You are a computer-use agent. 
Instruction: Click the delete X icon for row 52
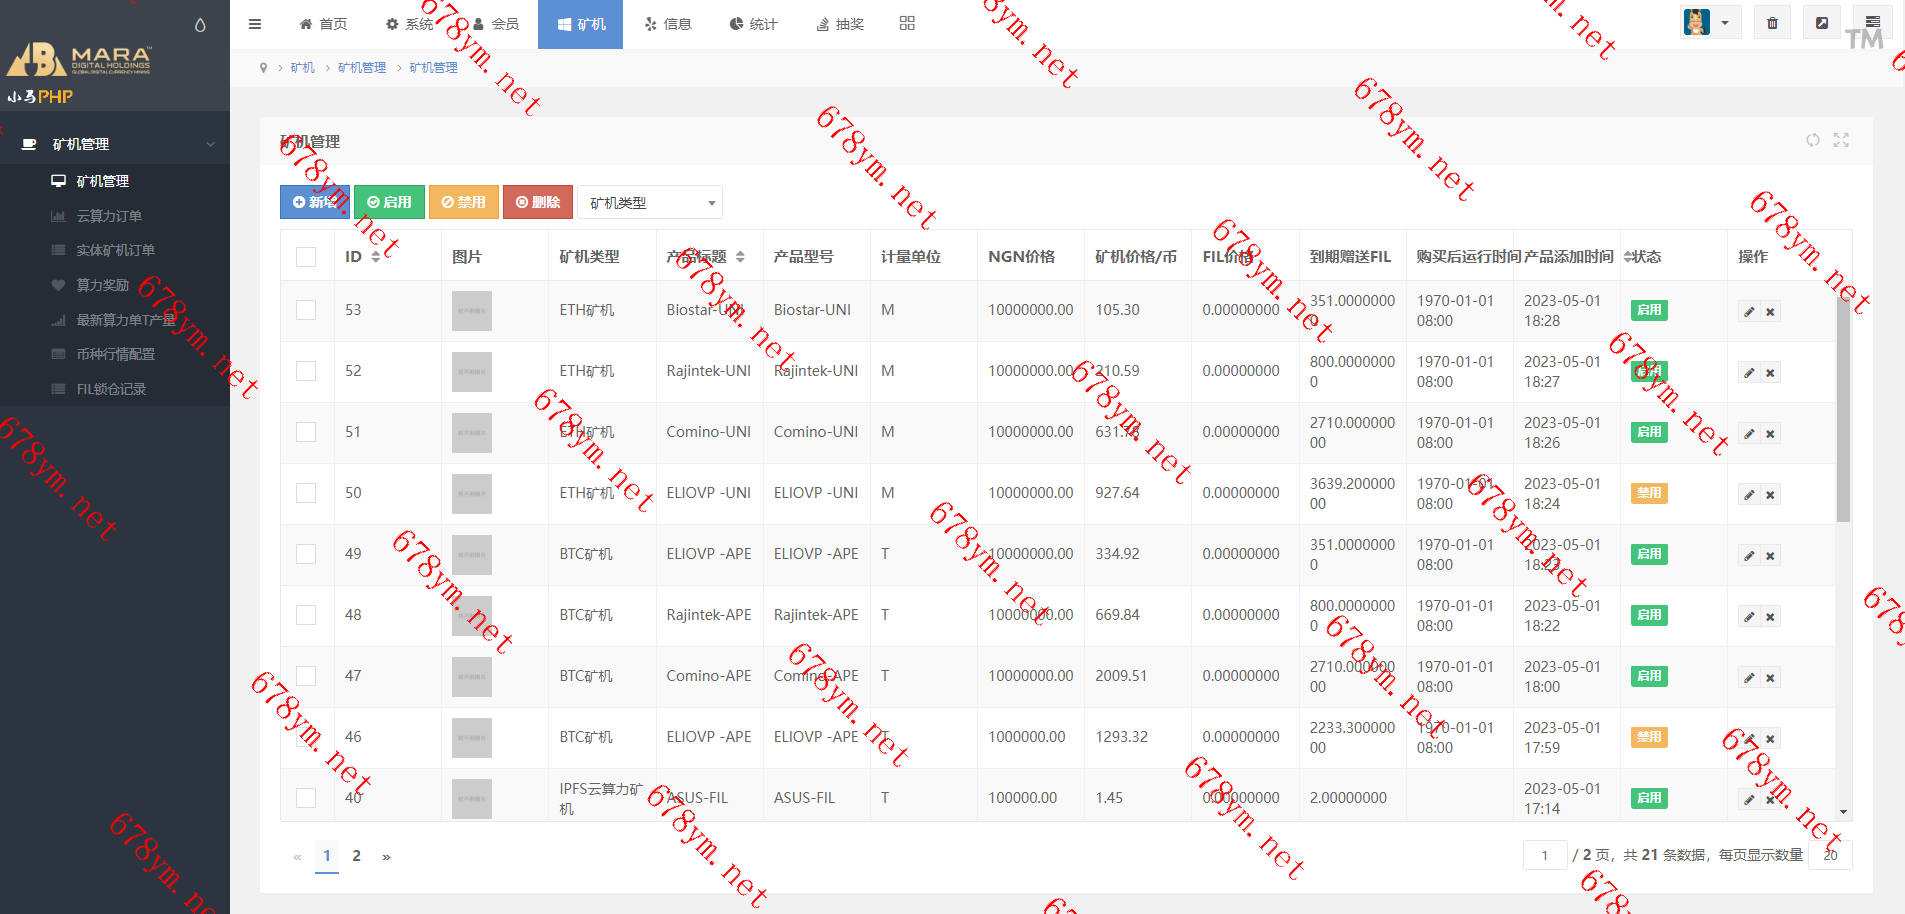(1770, 373)
